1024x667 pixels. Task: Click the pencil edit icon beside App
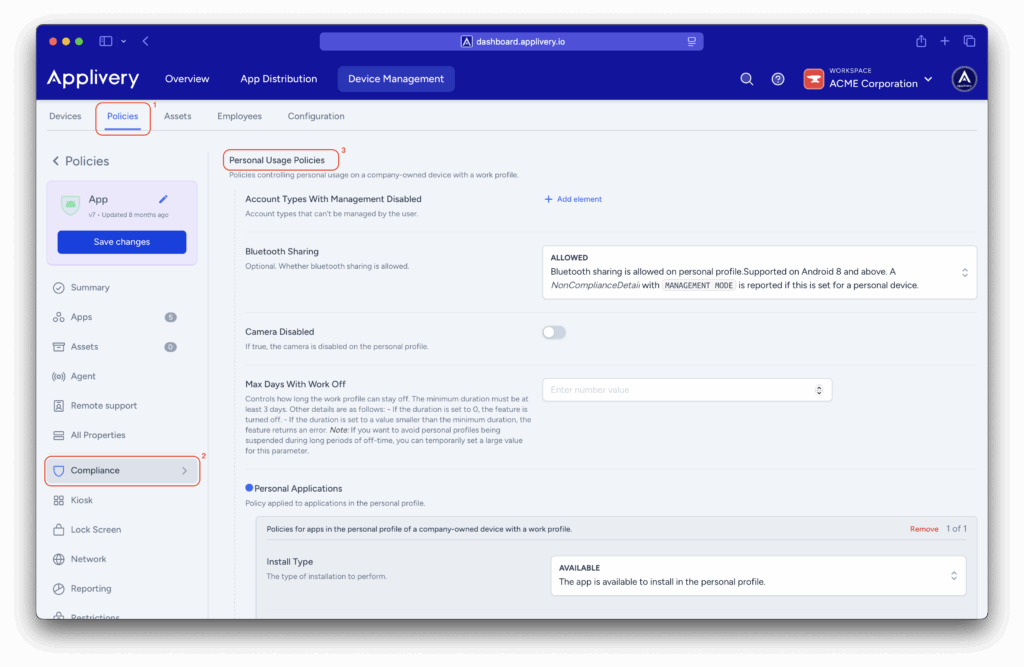[x=163, y=199]
